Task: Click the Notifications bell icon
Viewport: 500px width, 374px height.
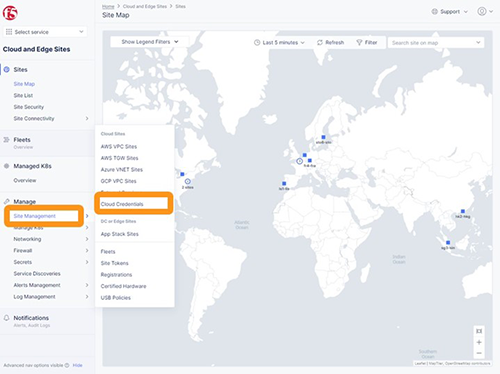Action: pos(6,318)
